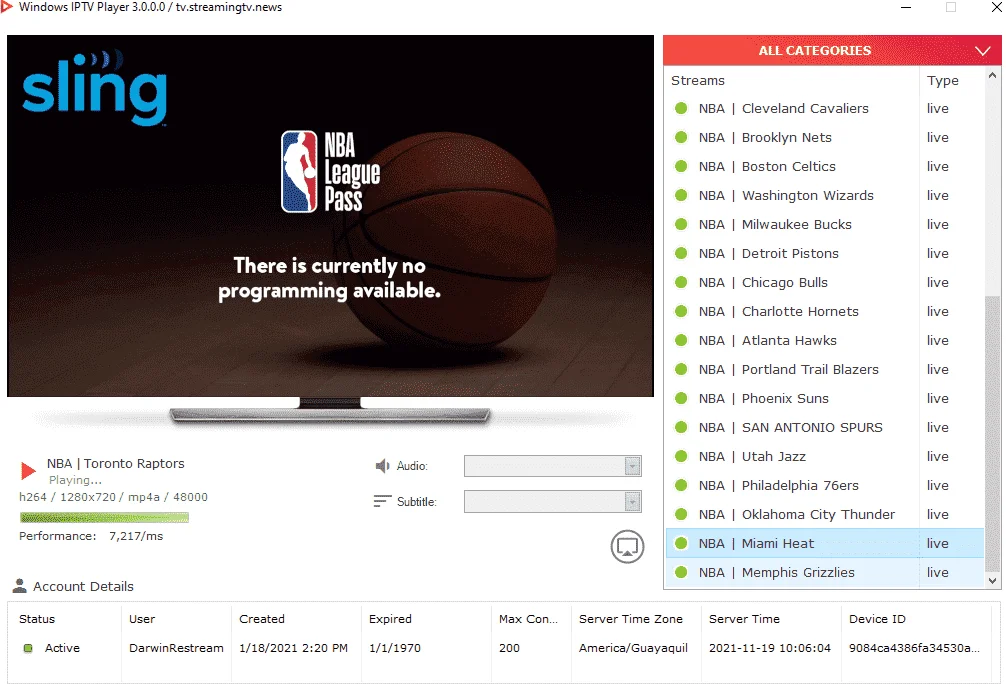Select the NBA | Philadelphia 76ers stream
The width and height of the screenshot is (1006, 691).
point(824,485)
